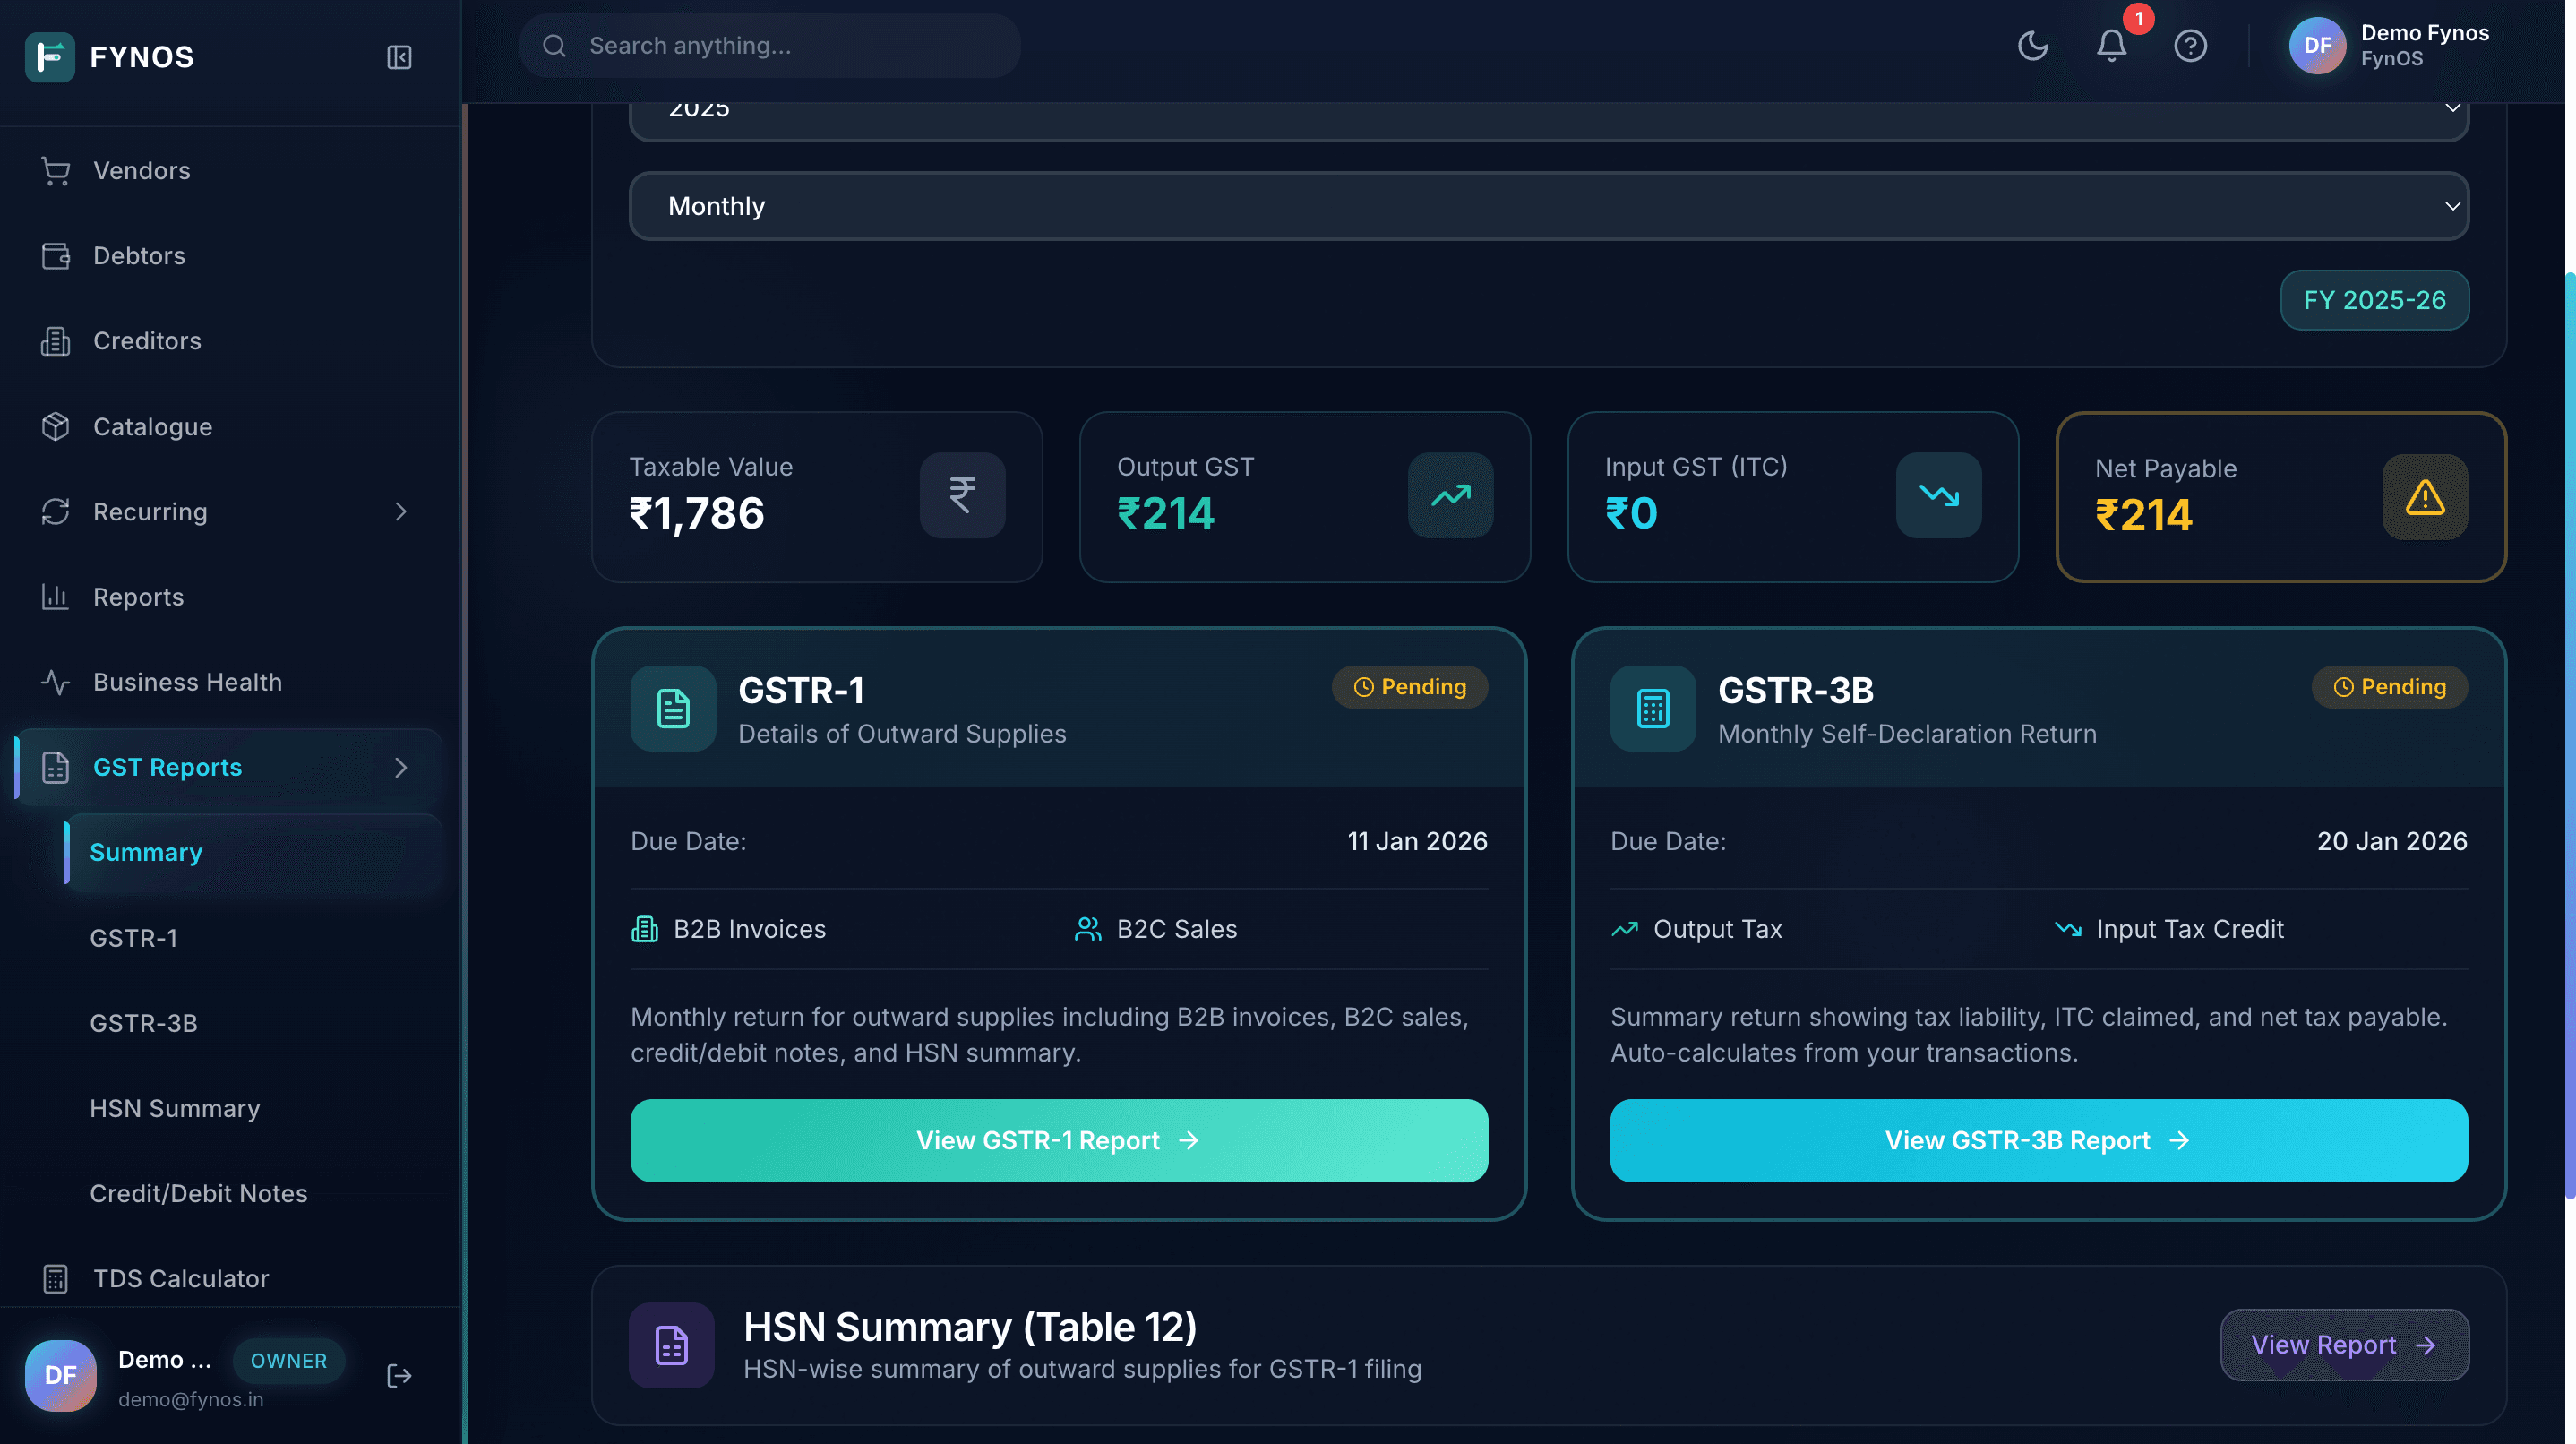The image size is (2576, 1444).
Task: Select the FY 2025-26 chip
Action: click(2374, 300)
